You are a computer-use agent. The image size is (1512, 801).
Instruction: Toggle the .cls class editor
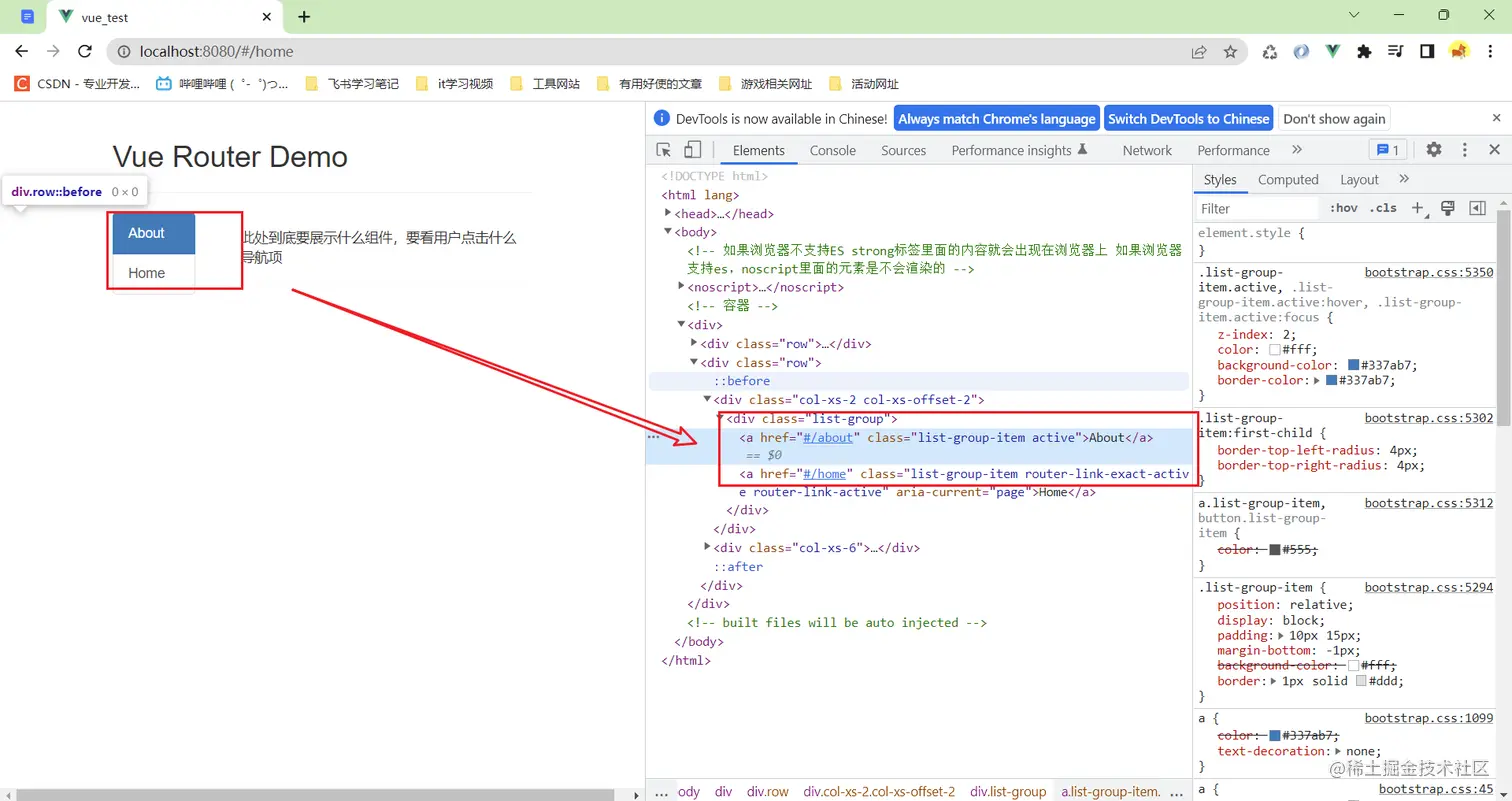pyautogui.click(x=1383, y=208)
